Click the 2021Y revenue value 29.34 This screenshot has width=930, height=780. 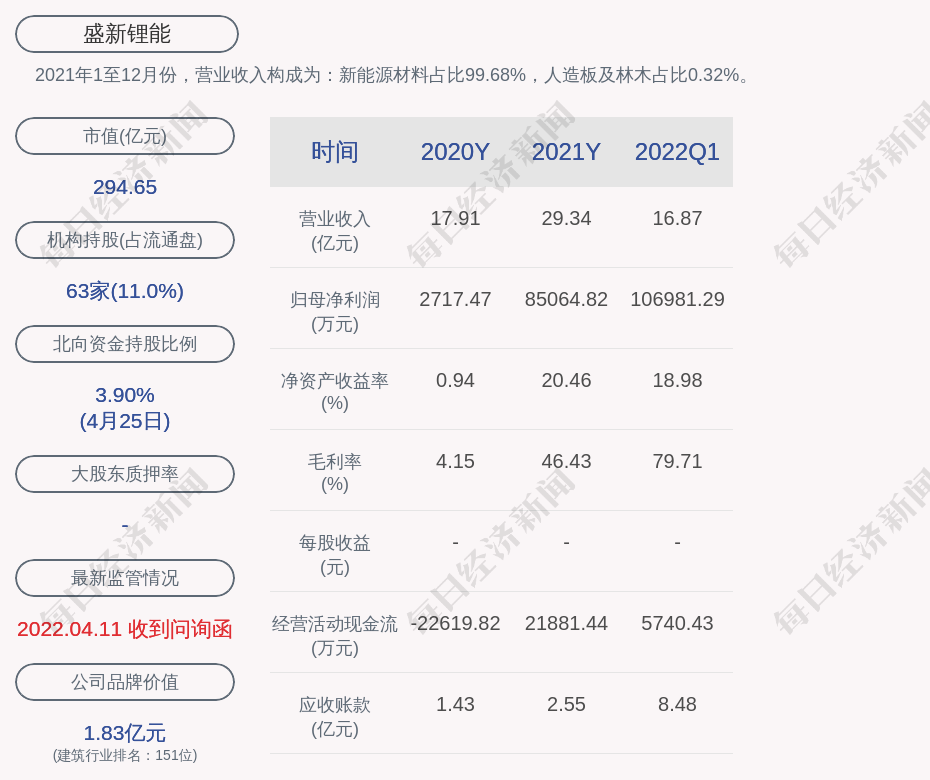pos(566,218)
